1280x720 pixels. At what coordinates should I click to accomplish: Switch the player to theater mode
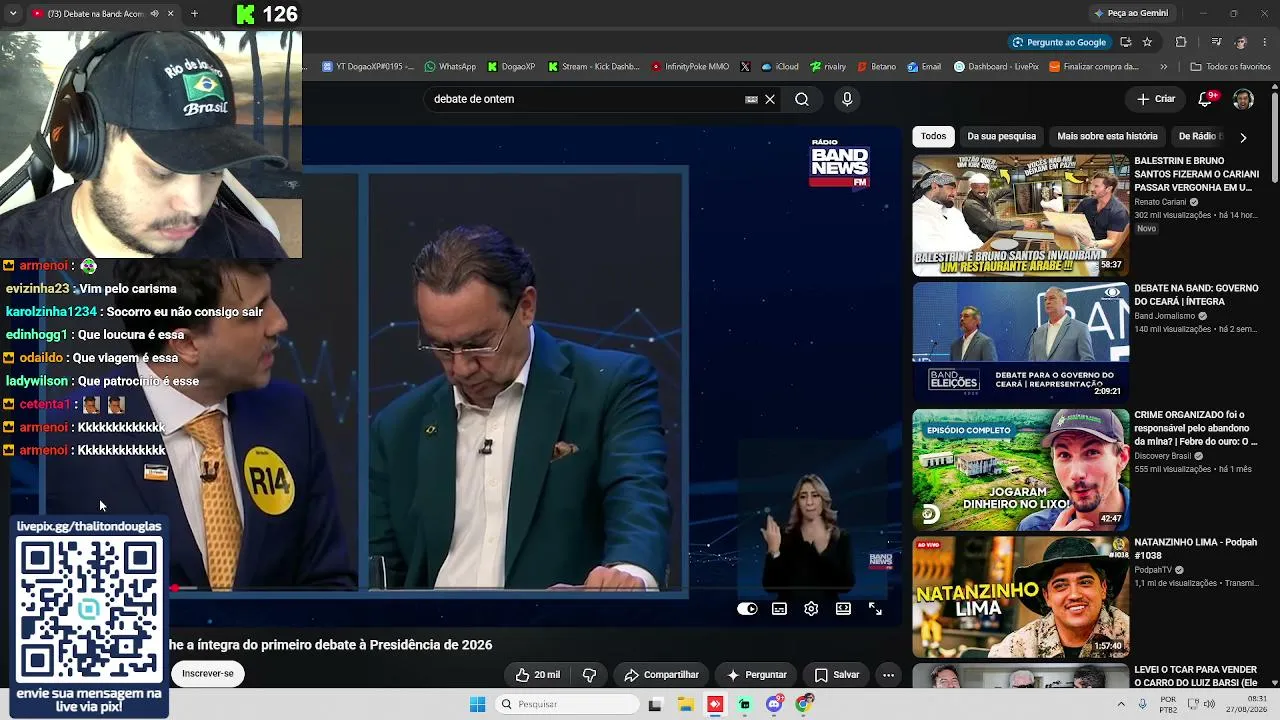843,608
